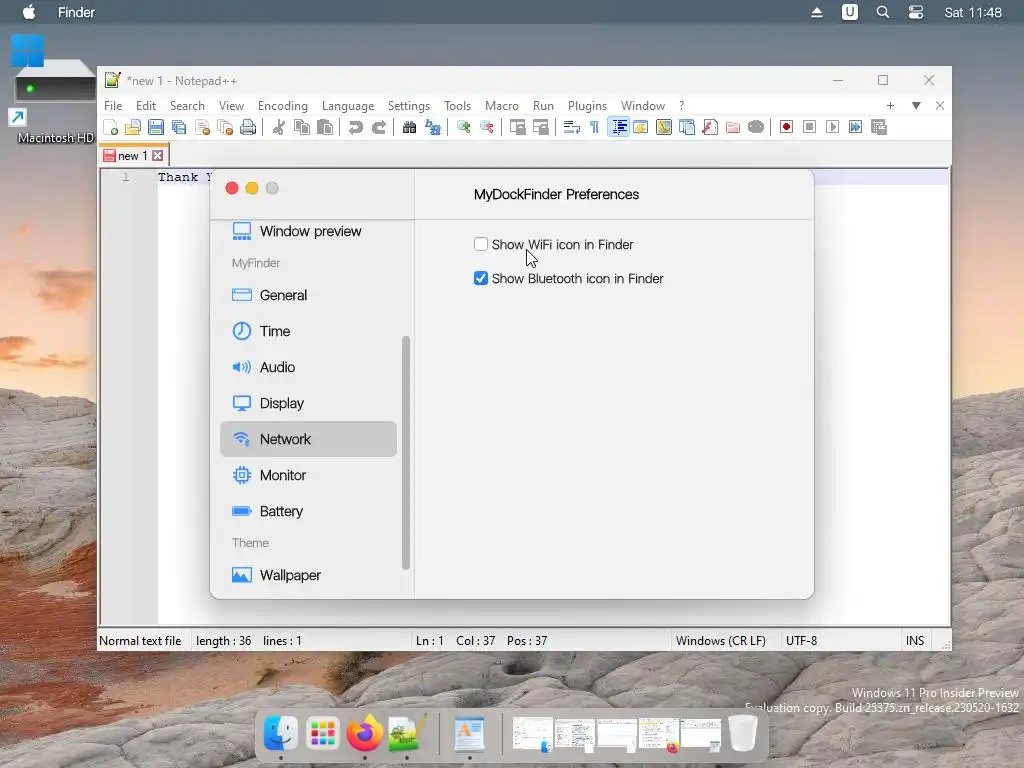Select General in MyFinder sidebar section
Viewport: 1024px width, 768px height.
pos(308,295)
